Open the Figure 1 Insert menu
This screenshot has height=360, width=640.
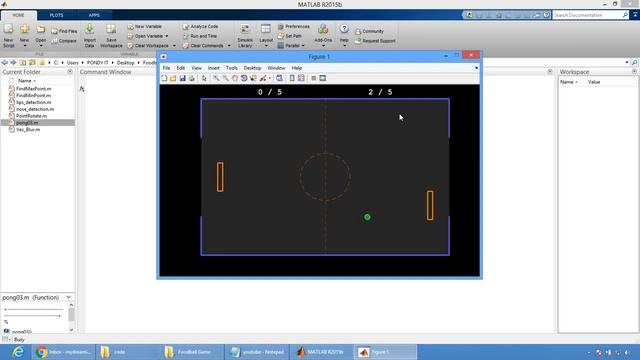213,68
